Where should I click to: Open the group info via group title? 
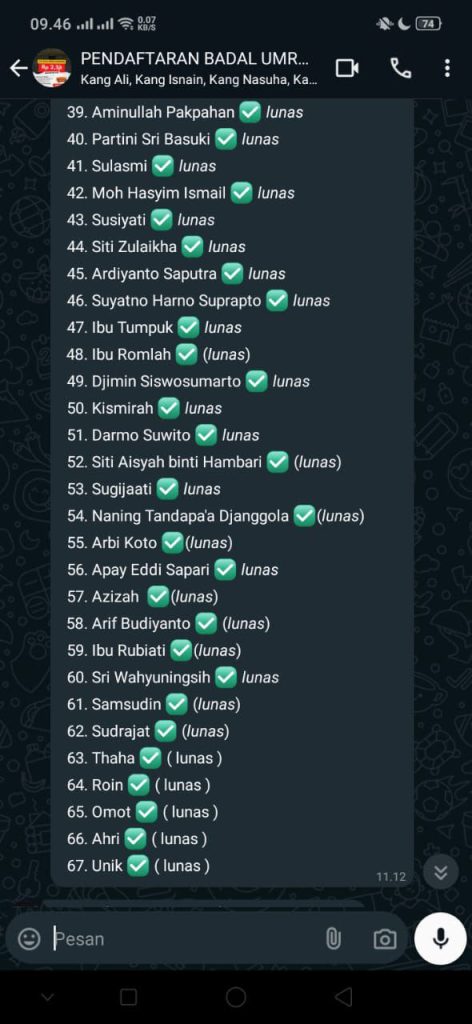[194, 58]
